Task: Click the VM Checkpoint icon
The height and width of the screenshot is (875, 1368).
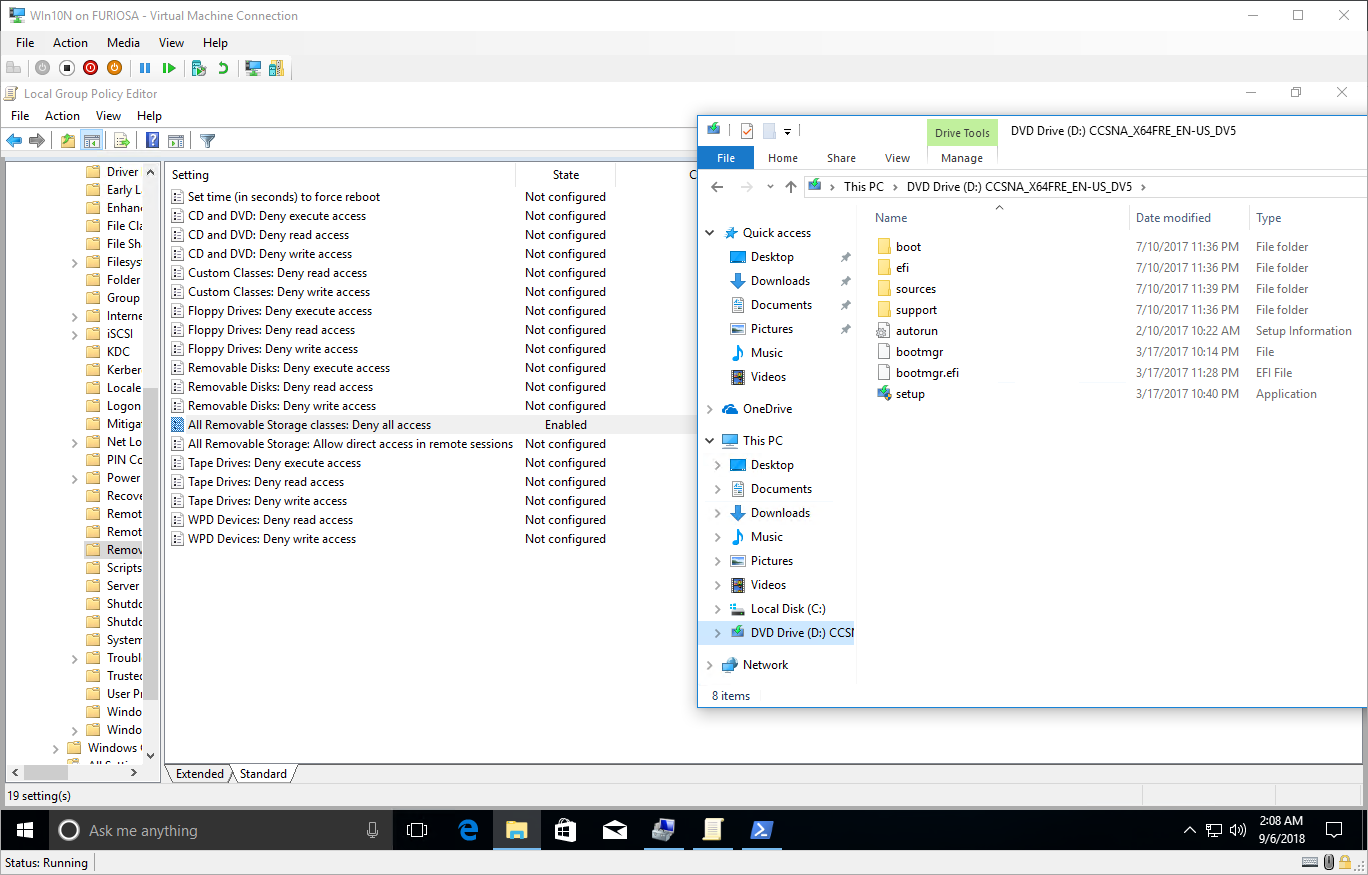Action: pyautogui.click(x=199, y=68)
